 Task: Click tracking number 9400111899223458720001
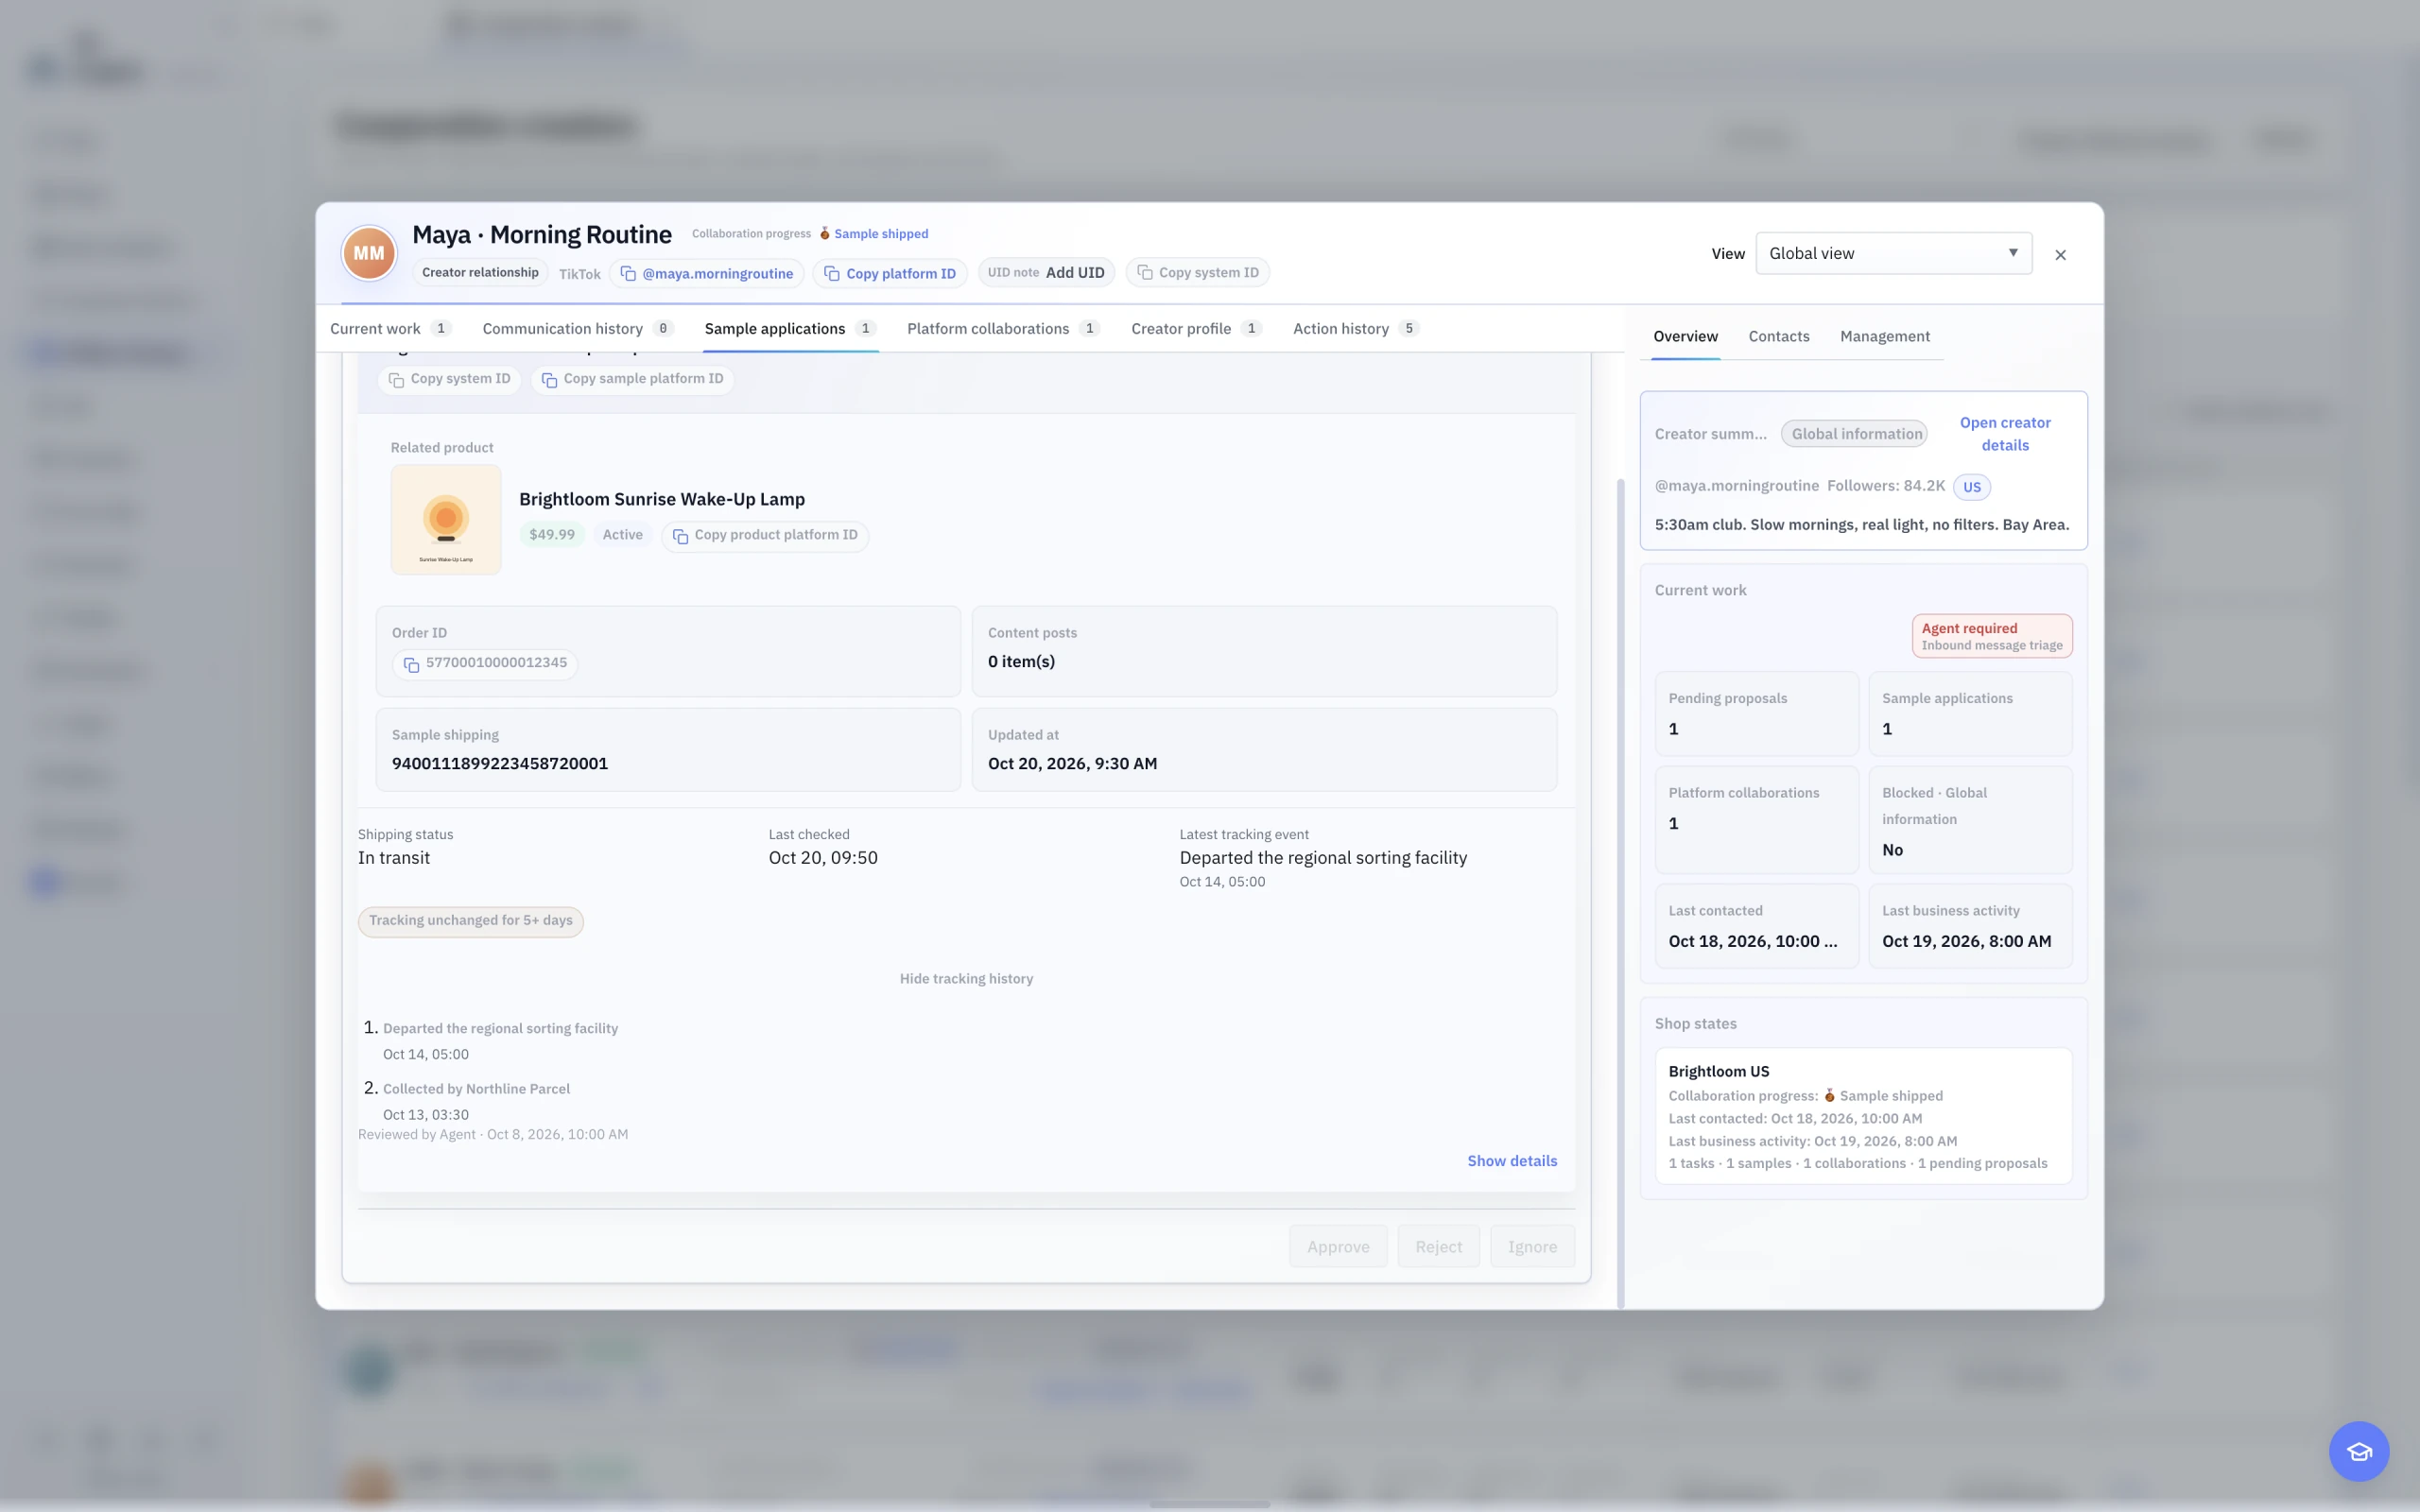click(x=500, y=764)
